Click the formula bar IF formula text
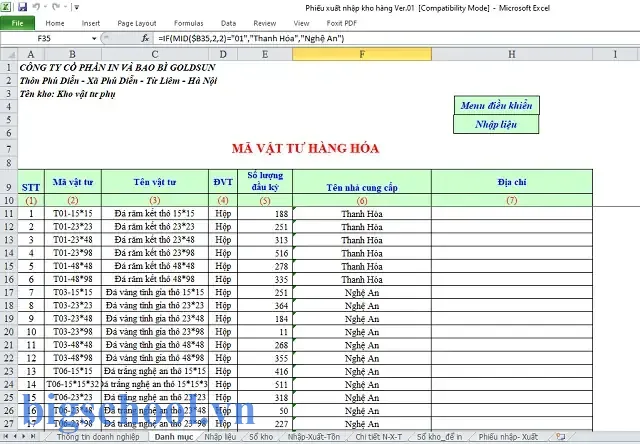This screenshot has width=640, height=444. point(251,38)
